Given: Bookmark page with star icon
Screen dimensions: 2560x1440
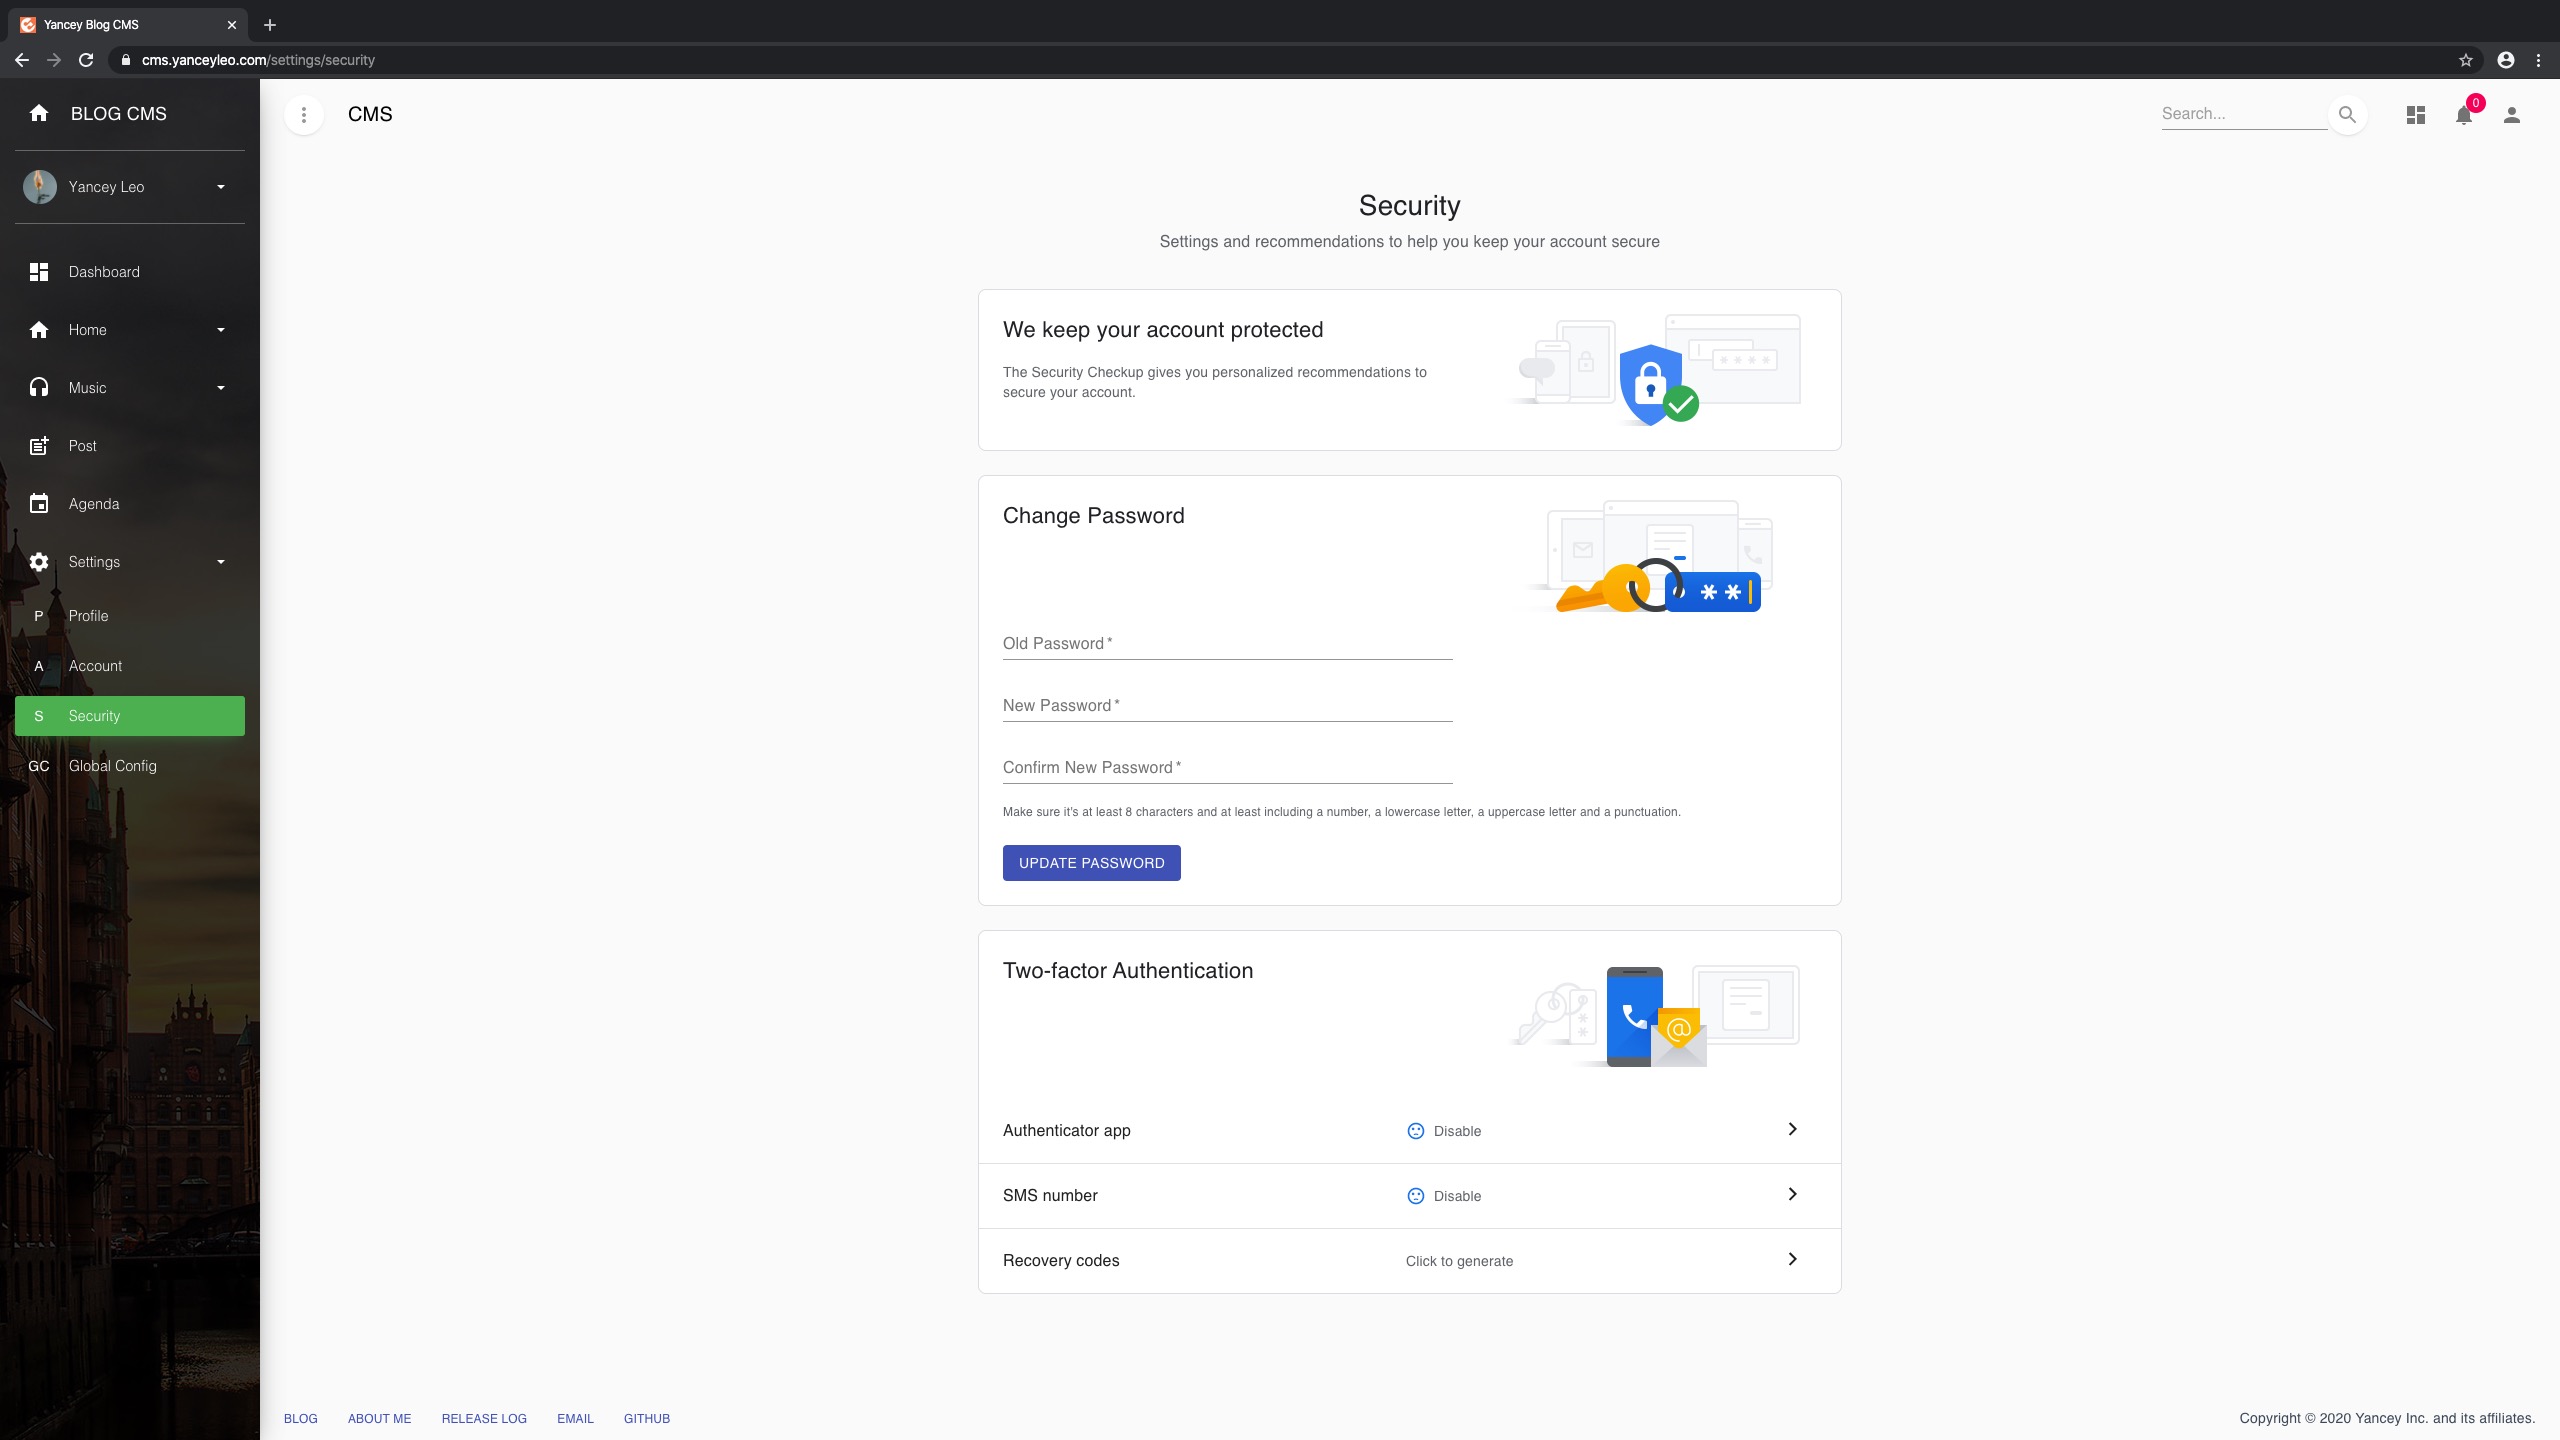Looking at the screenshot, I should click(2466, 60).
